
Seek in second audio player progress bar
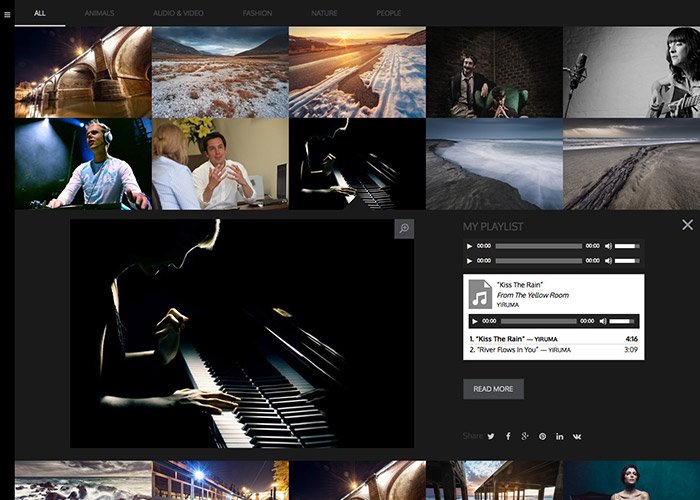point(538,261)
